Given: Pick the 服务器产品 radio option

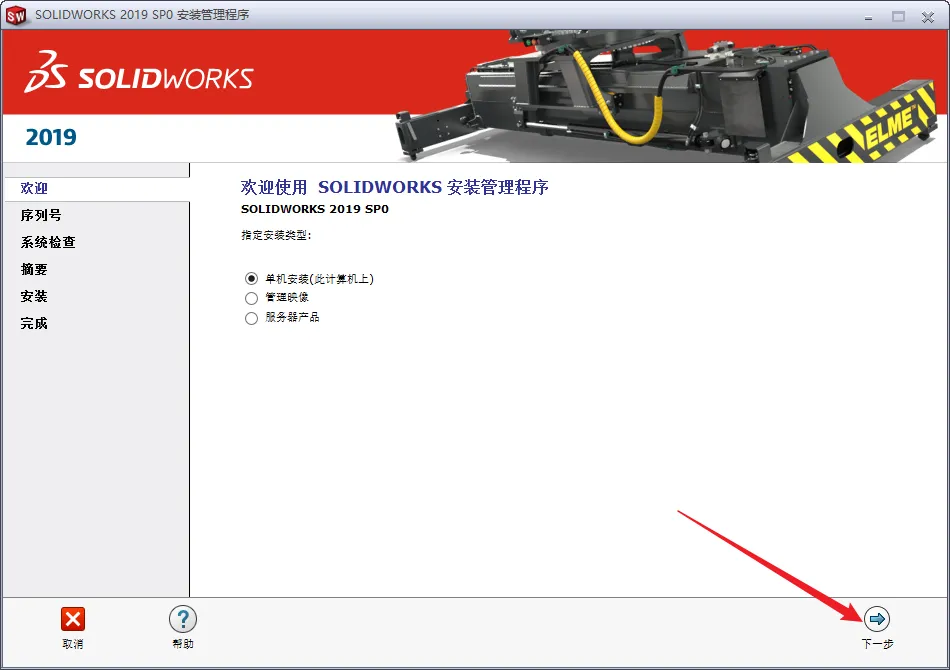Looking at the screenshot, I should pyautogui.click(x=251, y=318).
